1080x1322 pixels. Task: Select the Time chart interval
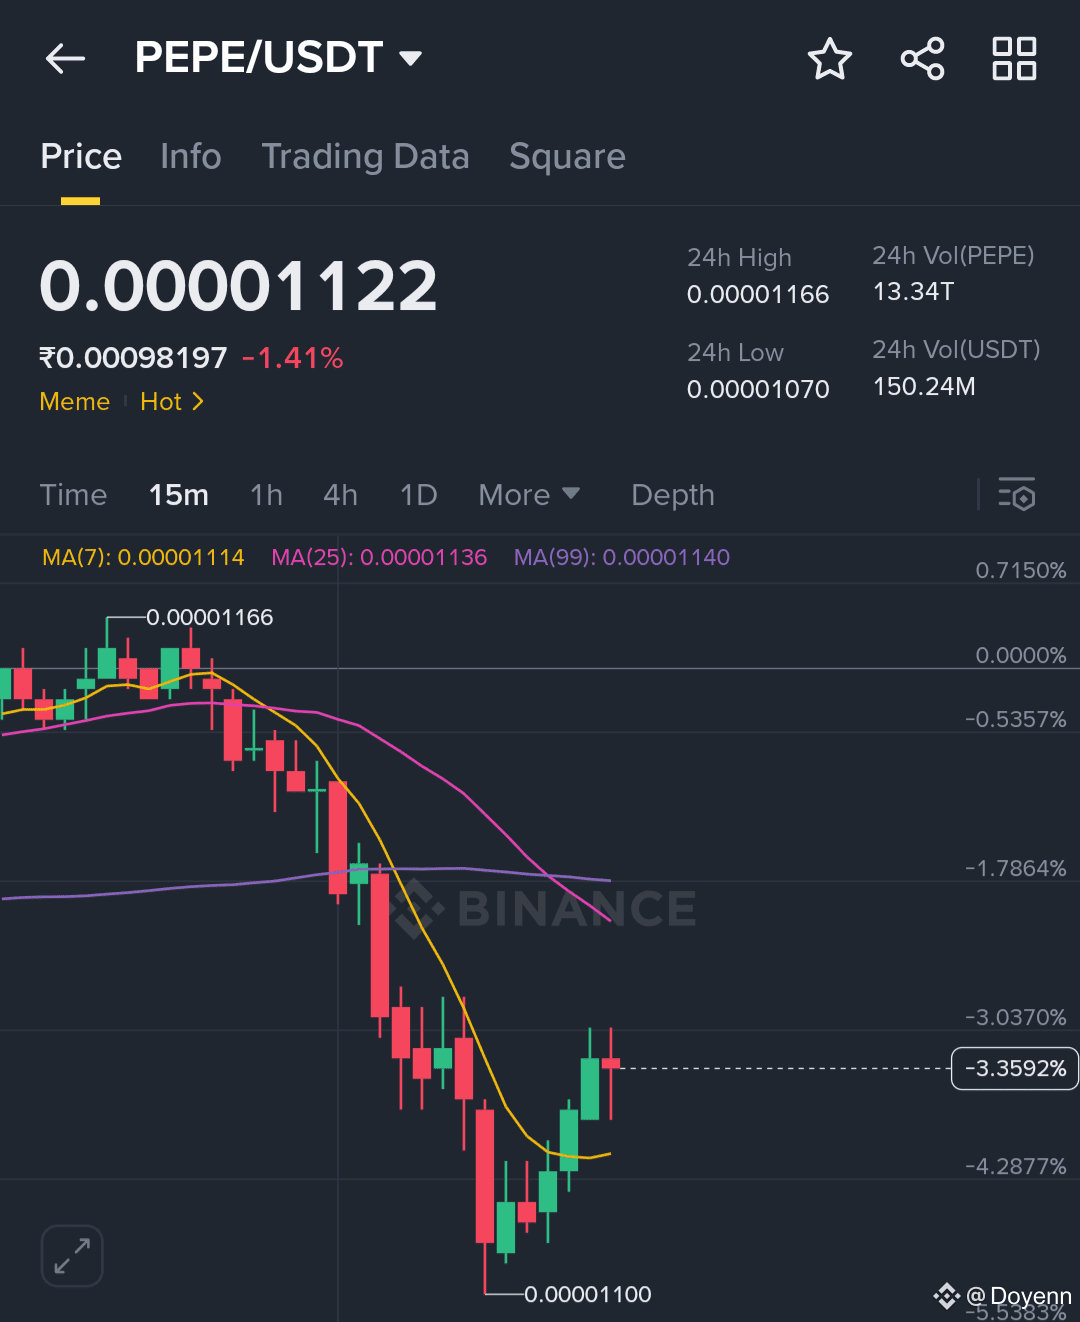pos(73,495)
